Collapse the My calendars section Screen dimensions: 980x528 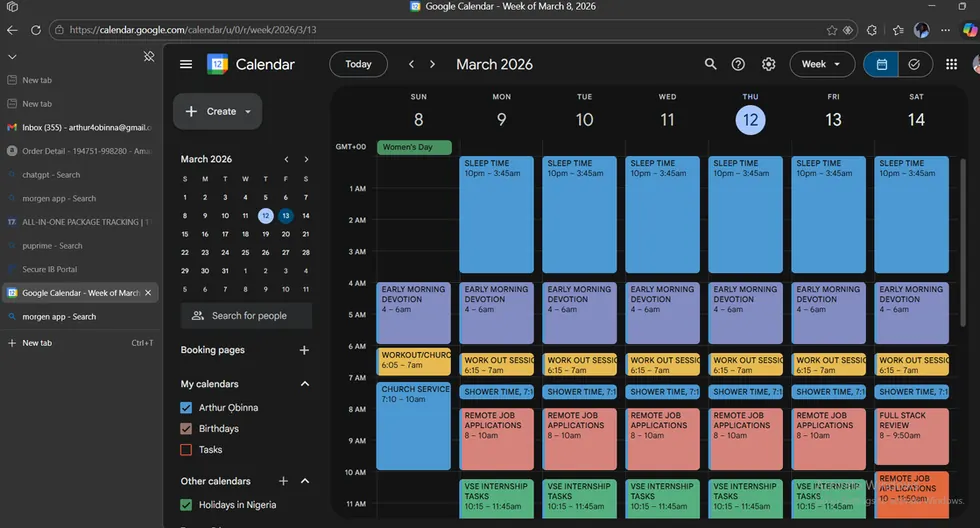coord(305,384)
